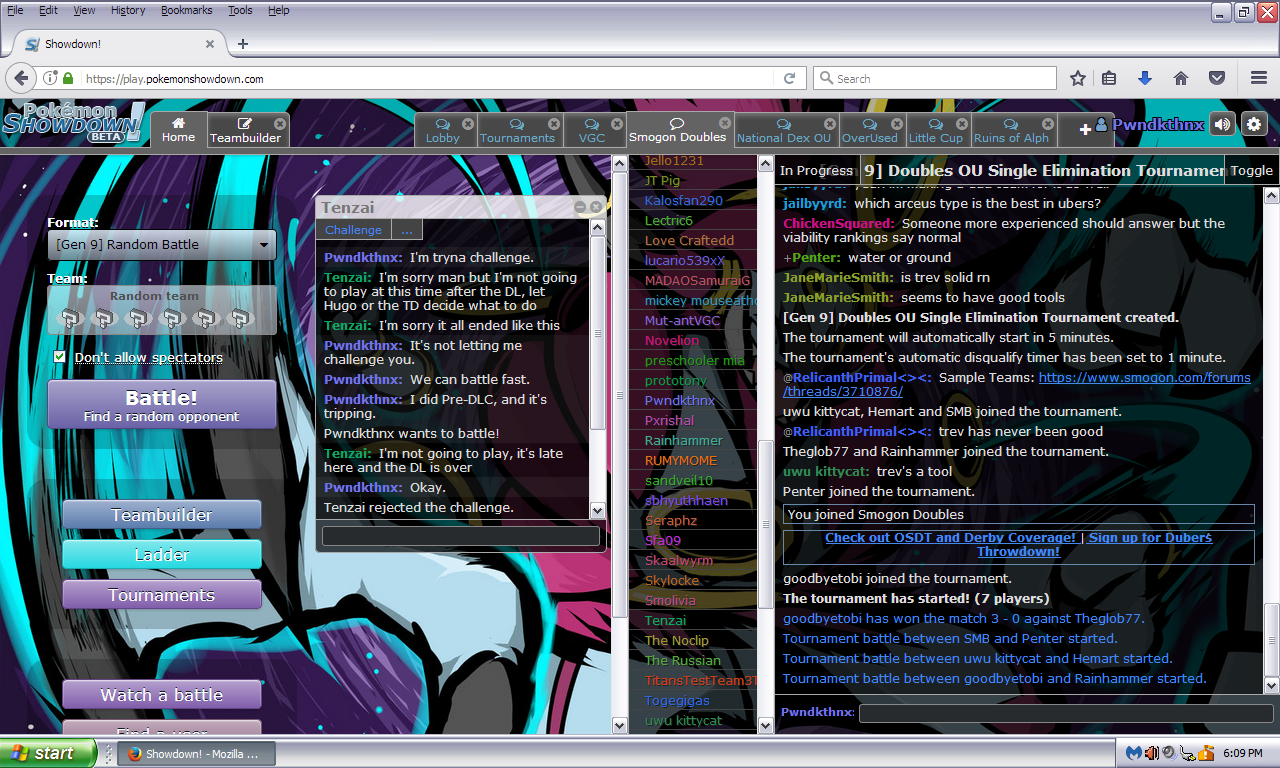Open the Tools menu in Firefox
Image resolution: width=1280 pixels, height=768 pixels.
(x=240, y=10)
